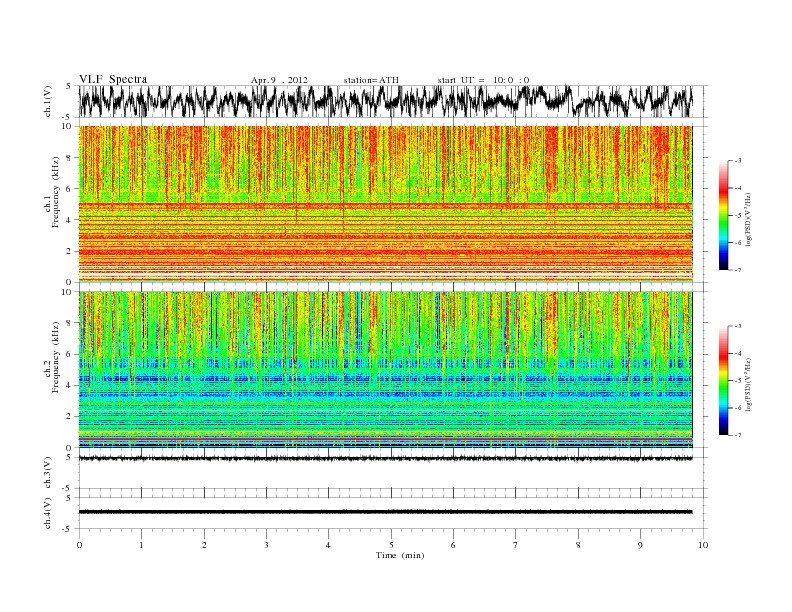Click the time axis tick label "3"

point(267,545)
